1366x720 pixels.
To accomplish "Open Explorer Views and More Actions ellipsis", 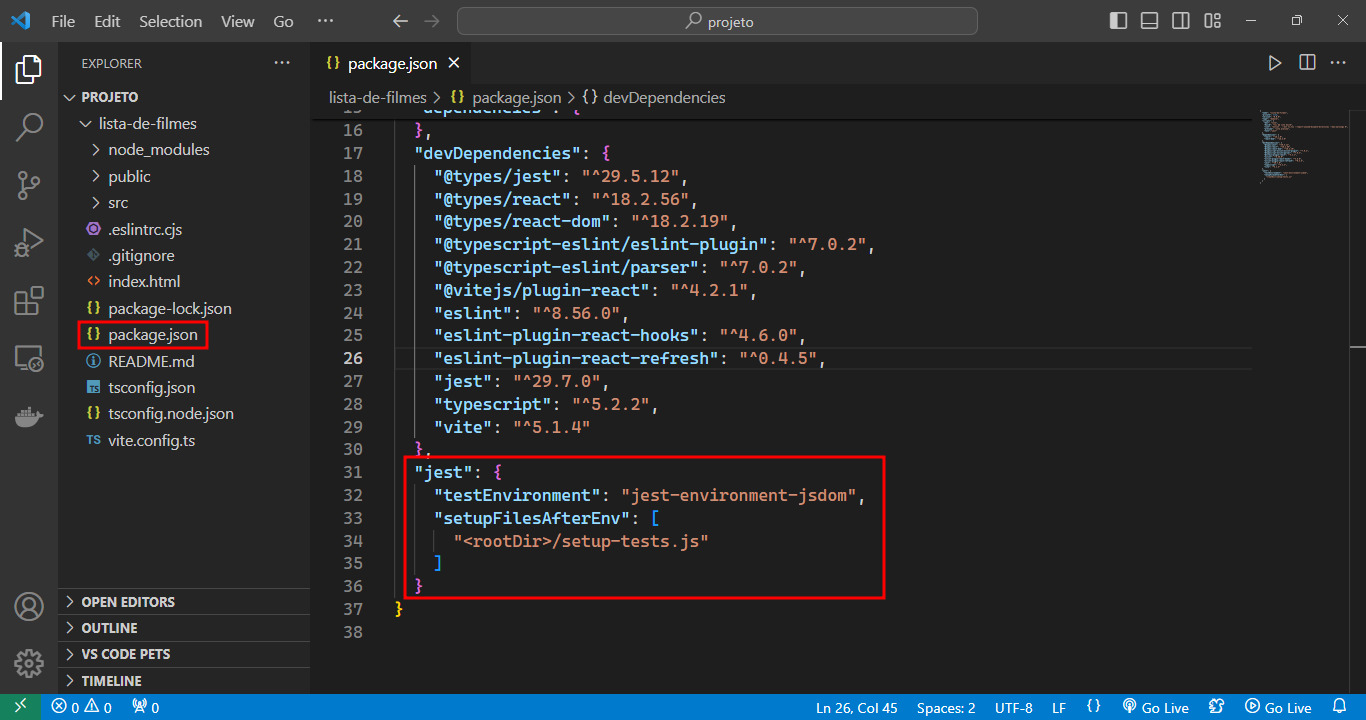I will pos(282,63).
